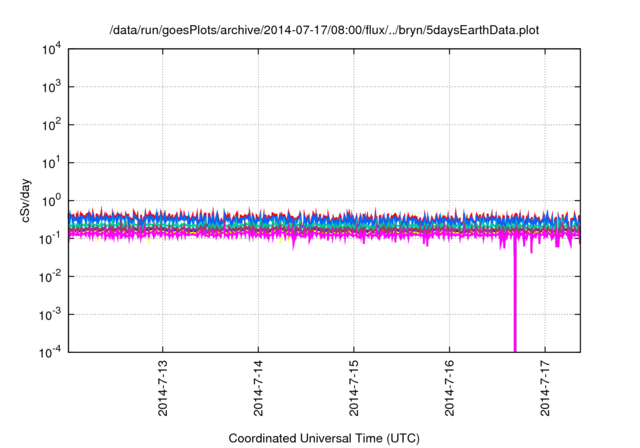Click the plot title file path

click(324, 31)
